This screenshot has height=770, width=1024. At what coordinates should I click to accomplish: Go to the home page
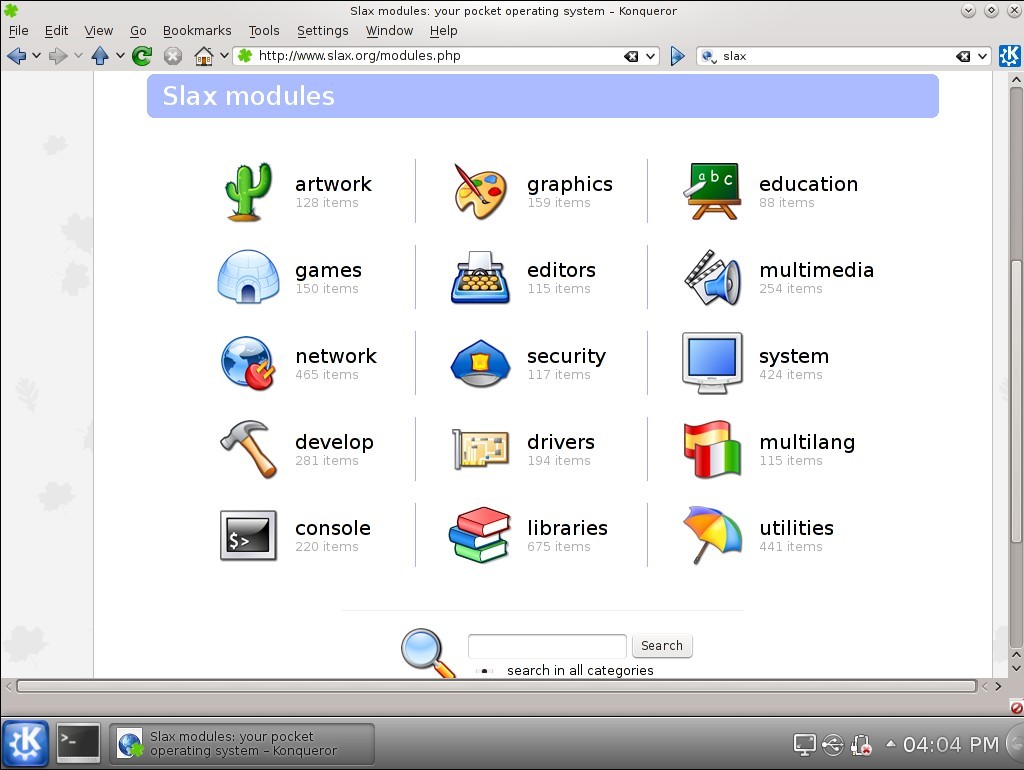[204, 56]
